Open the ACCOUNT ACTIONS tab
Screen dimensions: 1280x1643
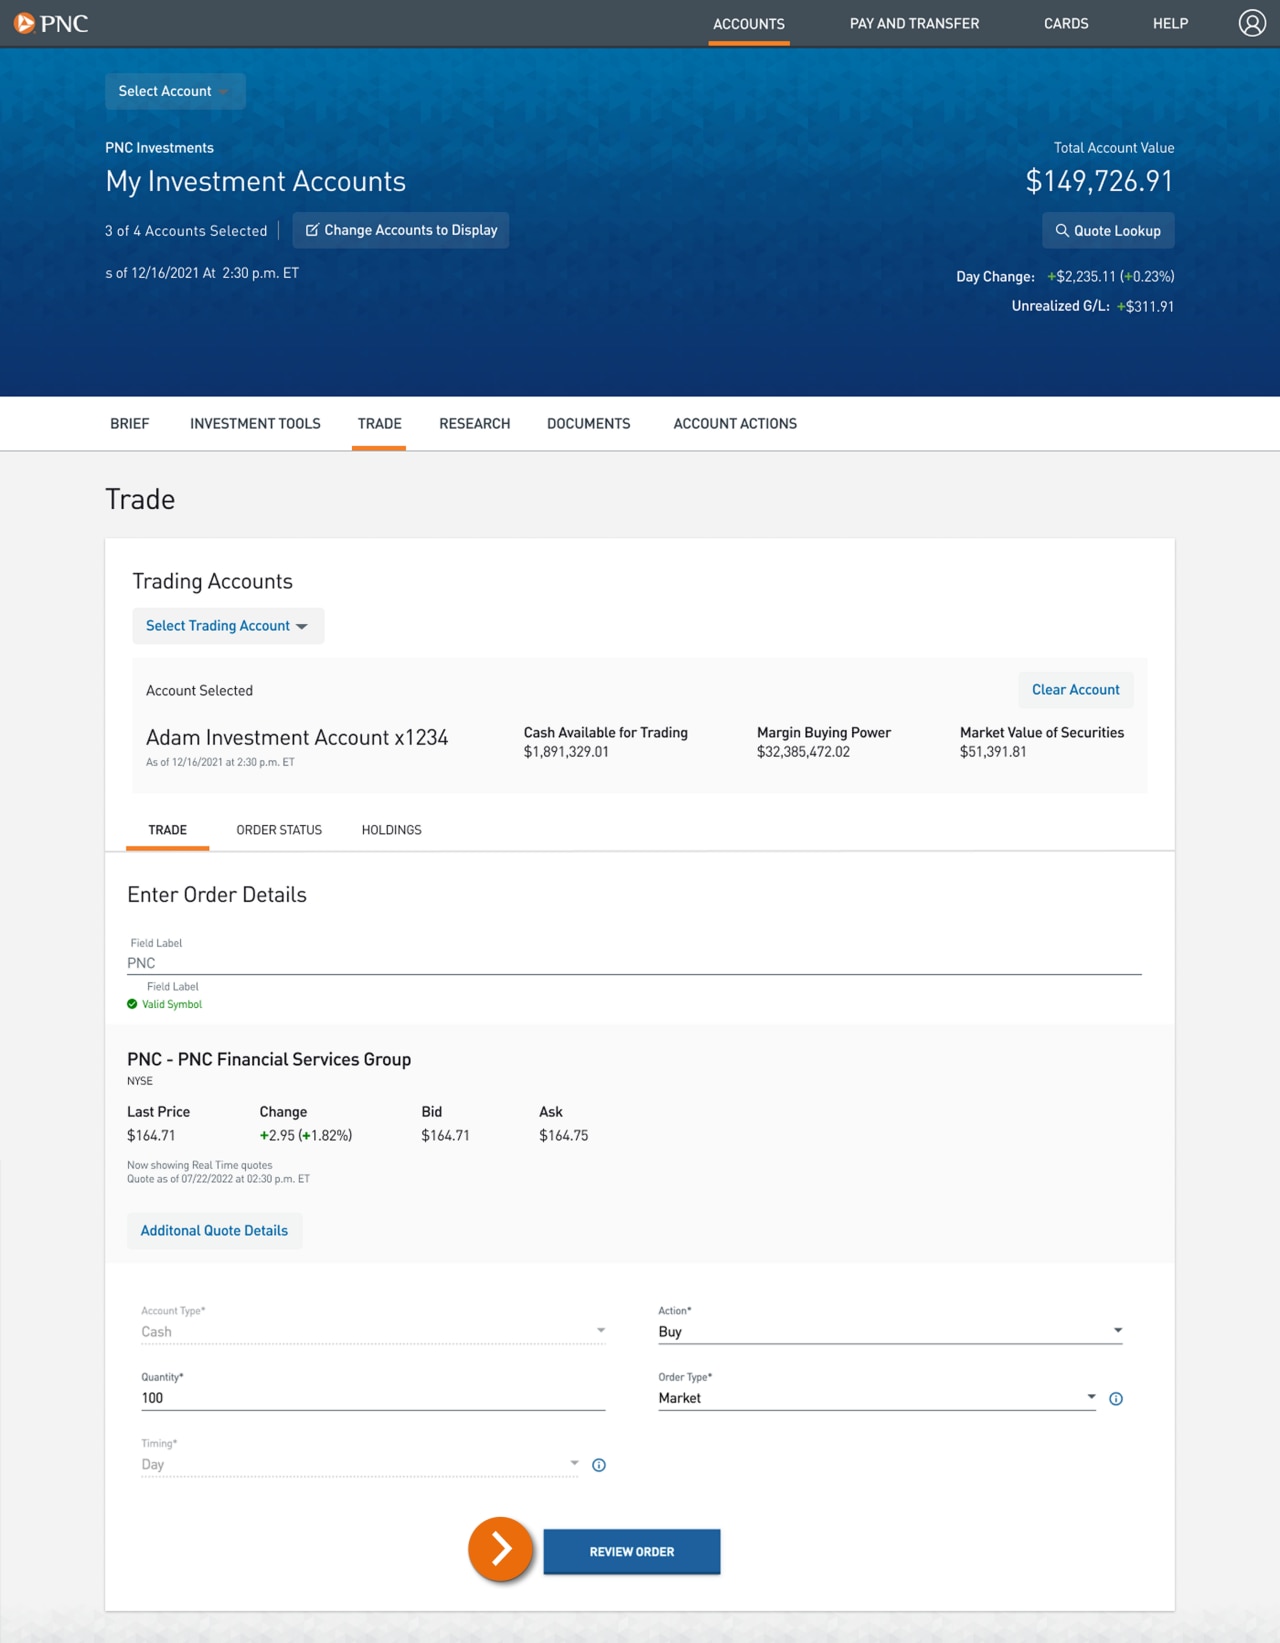735,424
